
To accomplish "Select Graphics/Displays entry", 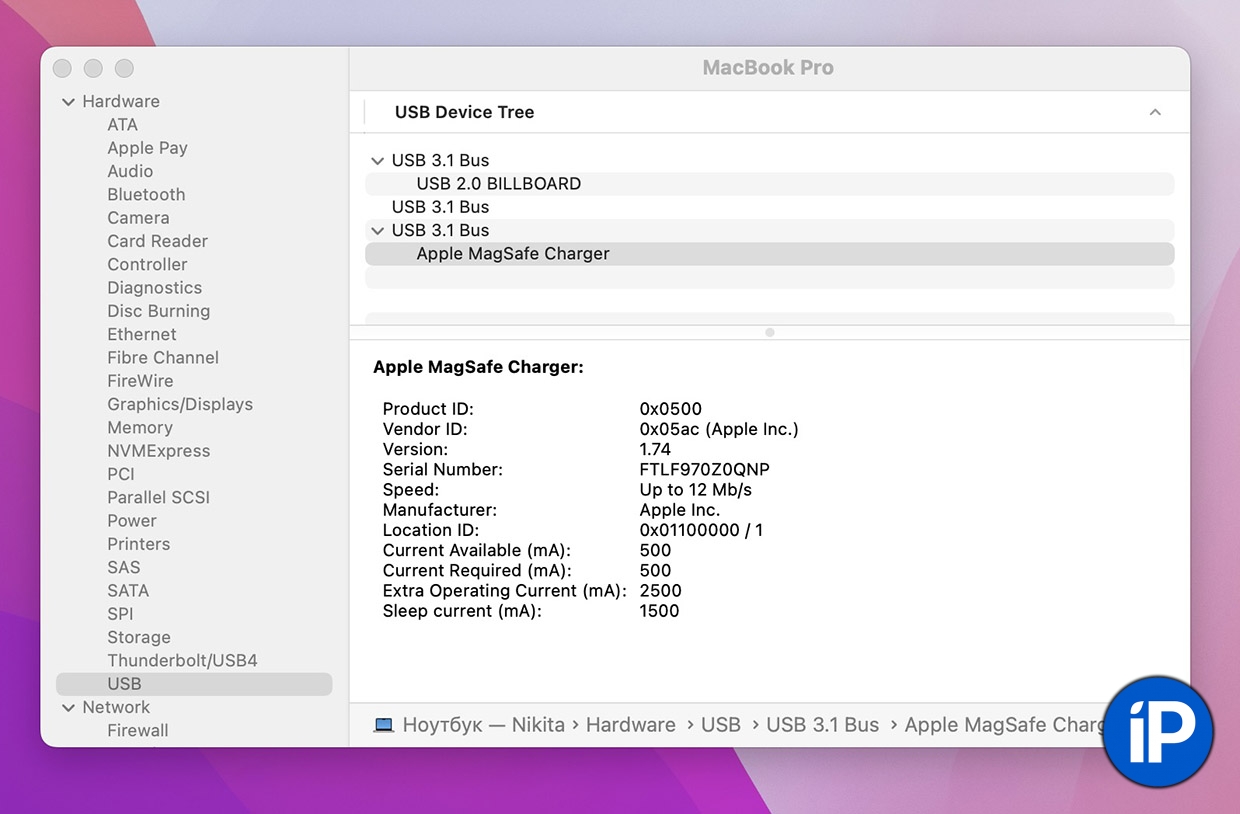I will (x=180, y=405).
